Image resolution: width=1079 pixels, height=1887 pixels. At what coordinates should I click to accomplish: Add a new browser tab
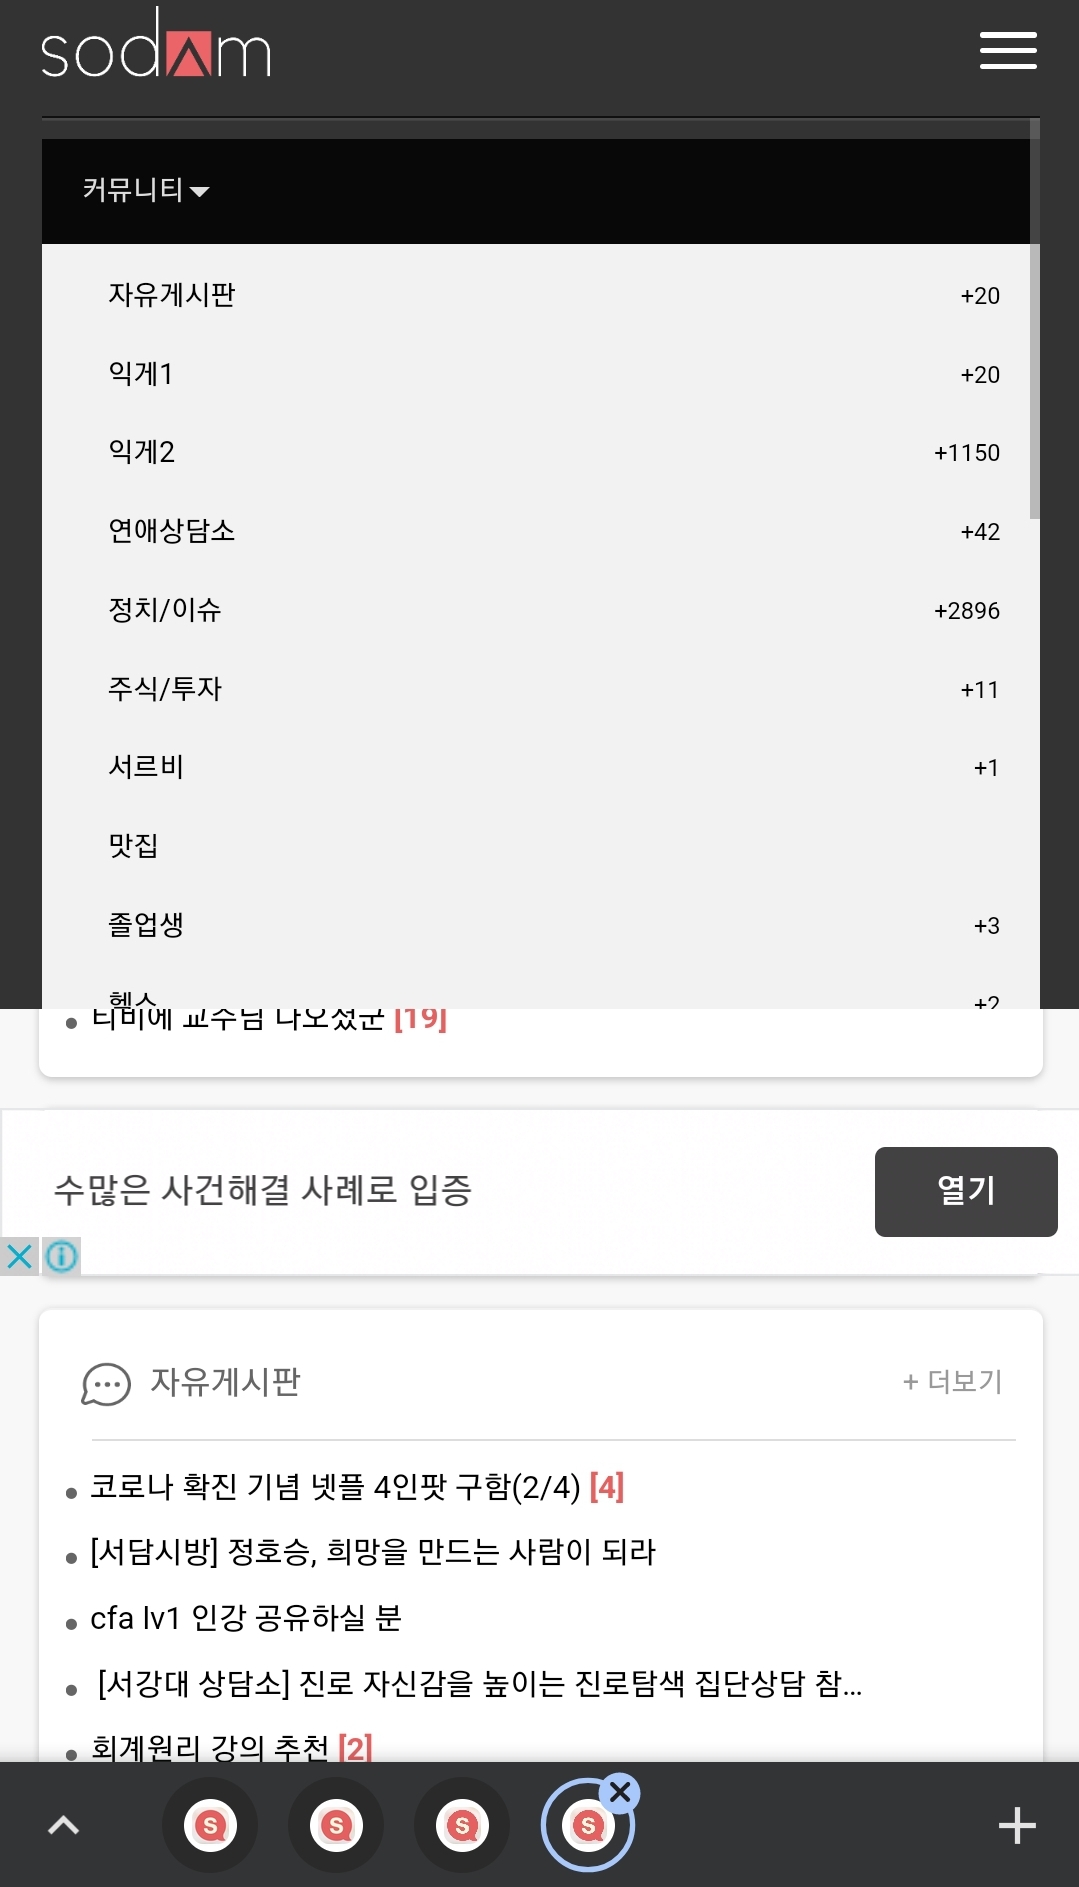1017,1826
